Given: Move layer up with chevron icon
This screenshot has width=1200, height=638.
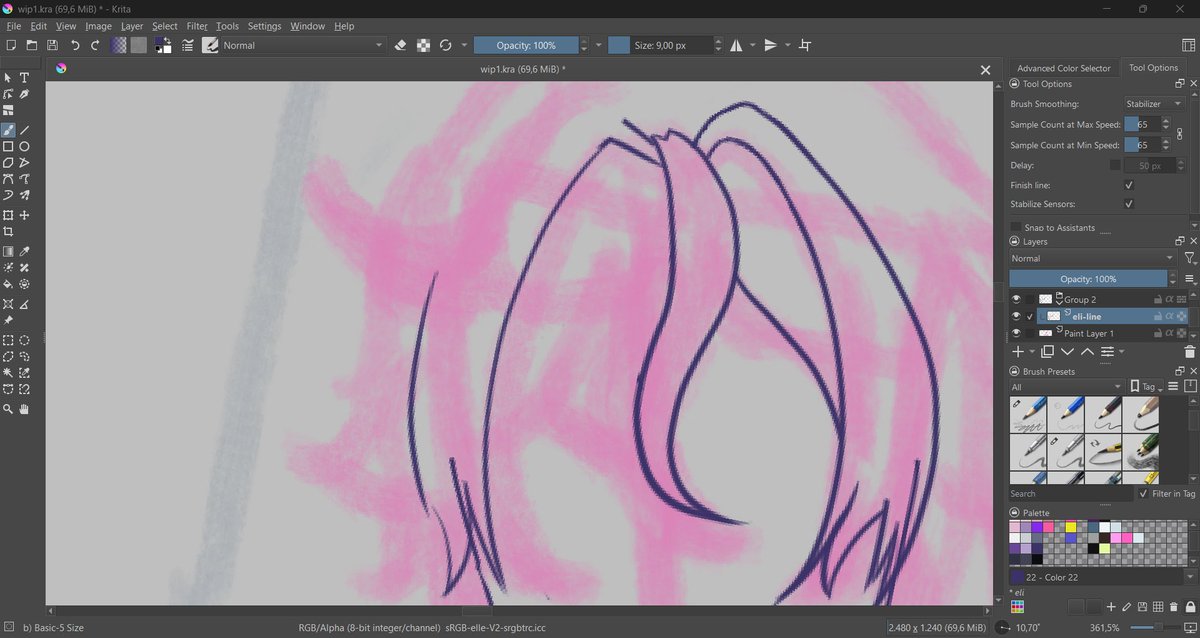Looking at the screenshot, I should 1087,352.
